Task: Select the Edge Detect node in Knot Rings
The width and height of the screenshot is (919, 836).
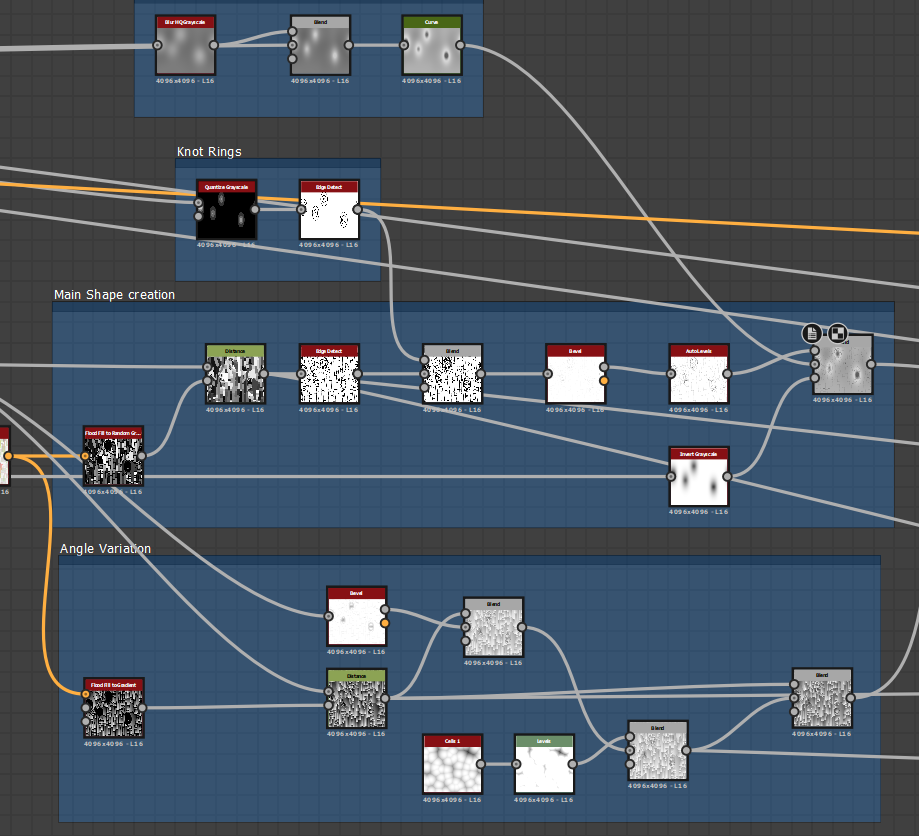Action: click(329, 209)
